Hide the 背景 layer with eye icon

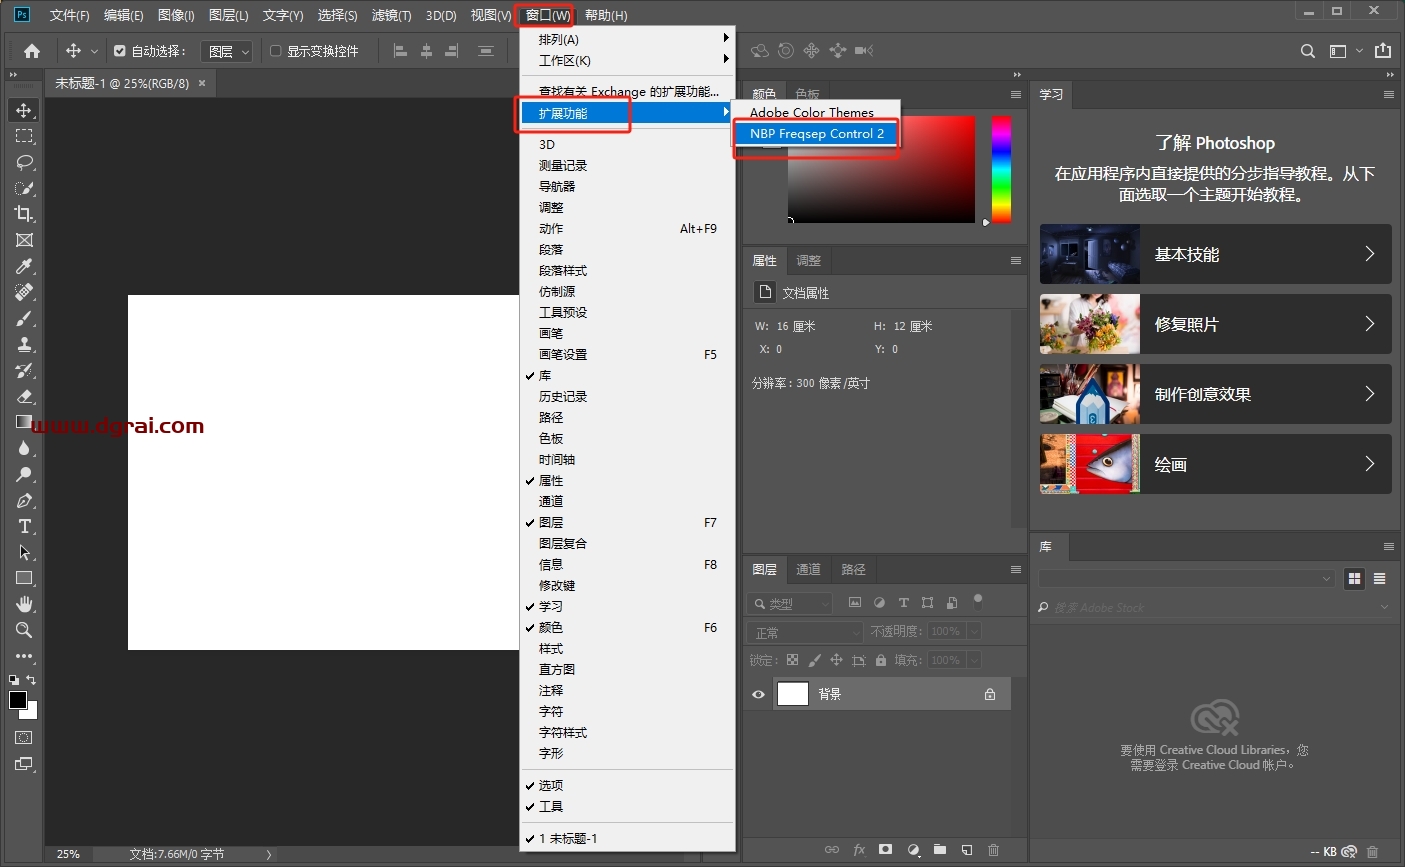758,694
